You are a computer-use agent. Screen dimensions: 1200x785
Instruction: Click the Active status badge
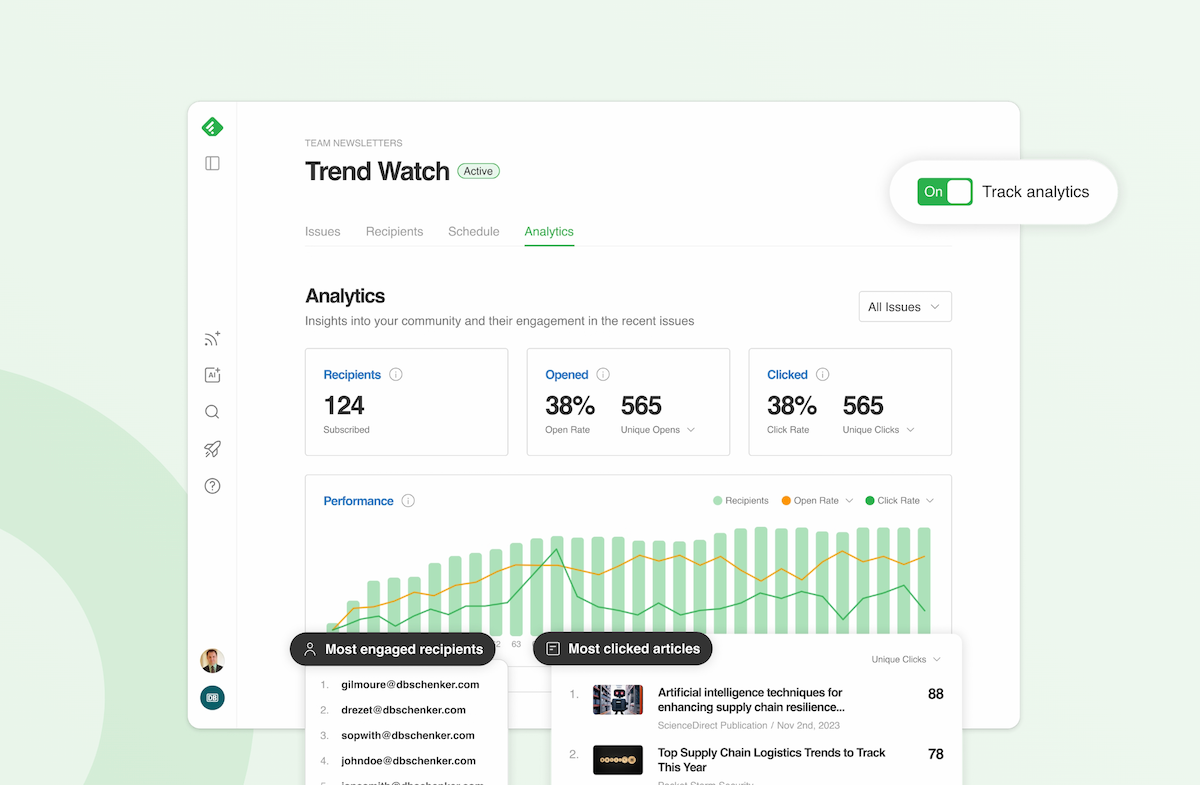[478, 171]
